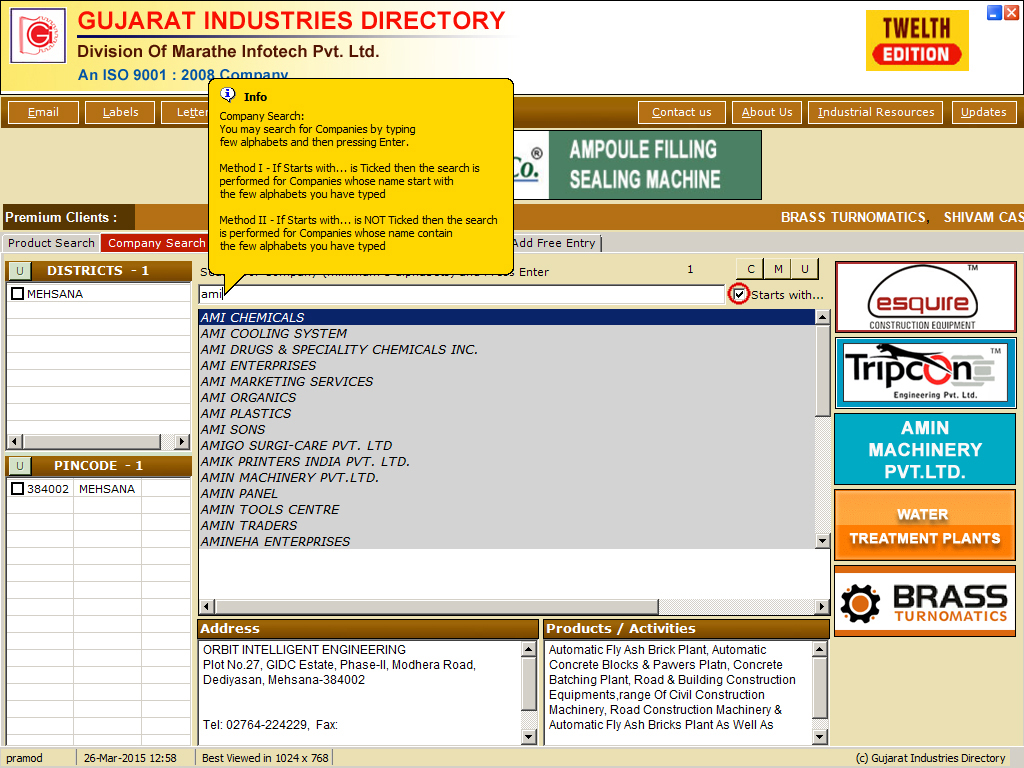Open Industrial Resources

(876, 112)
